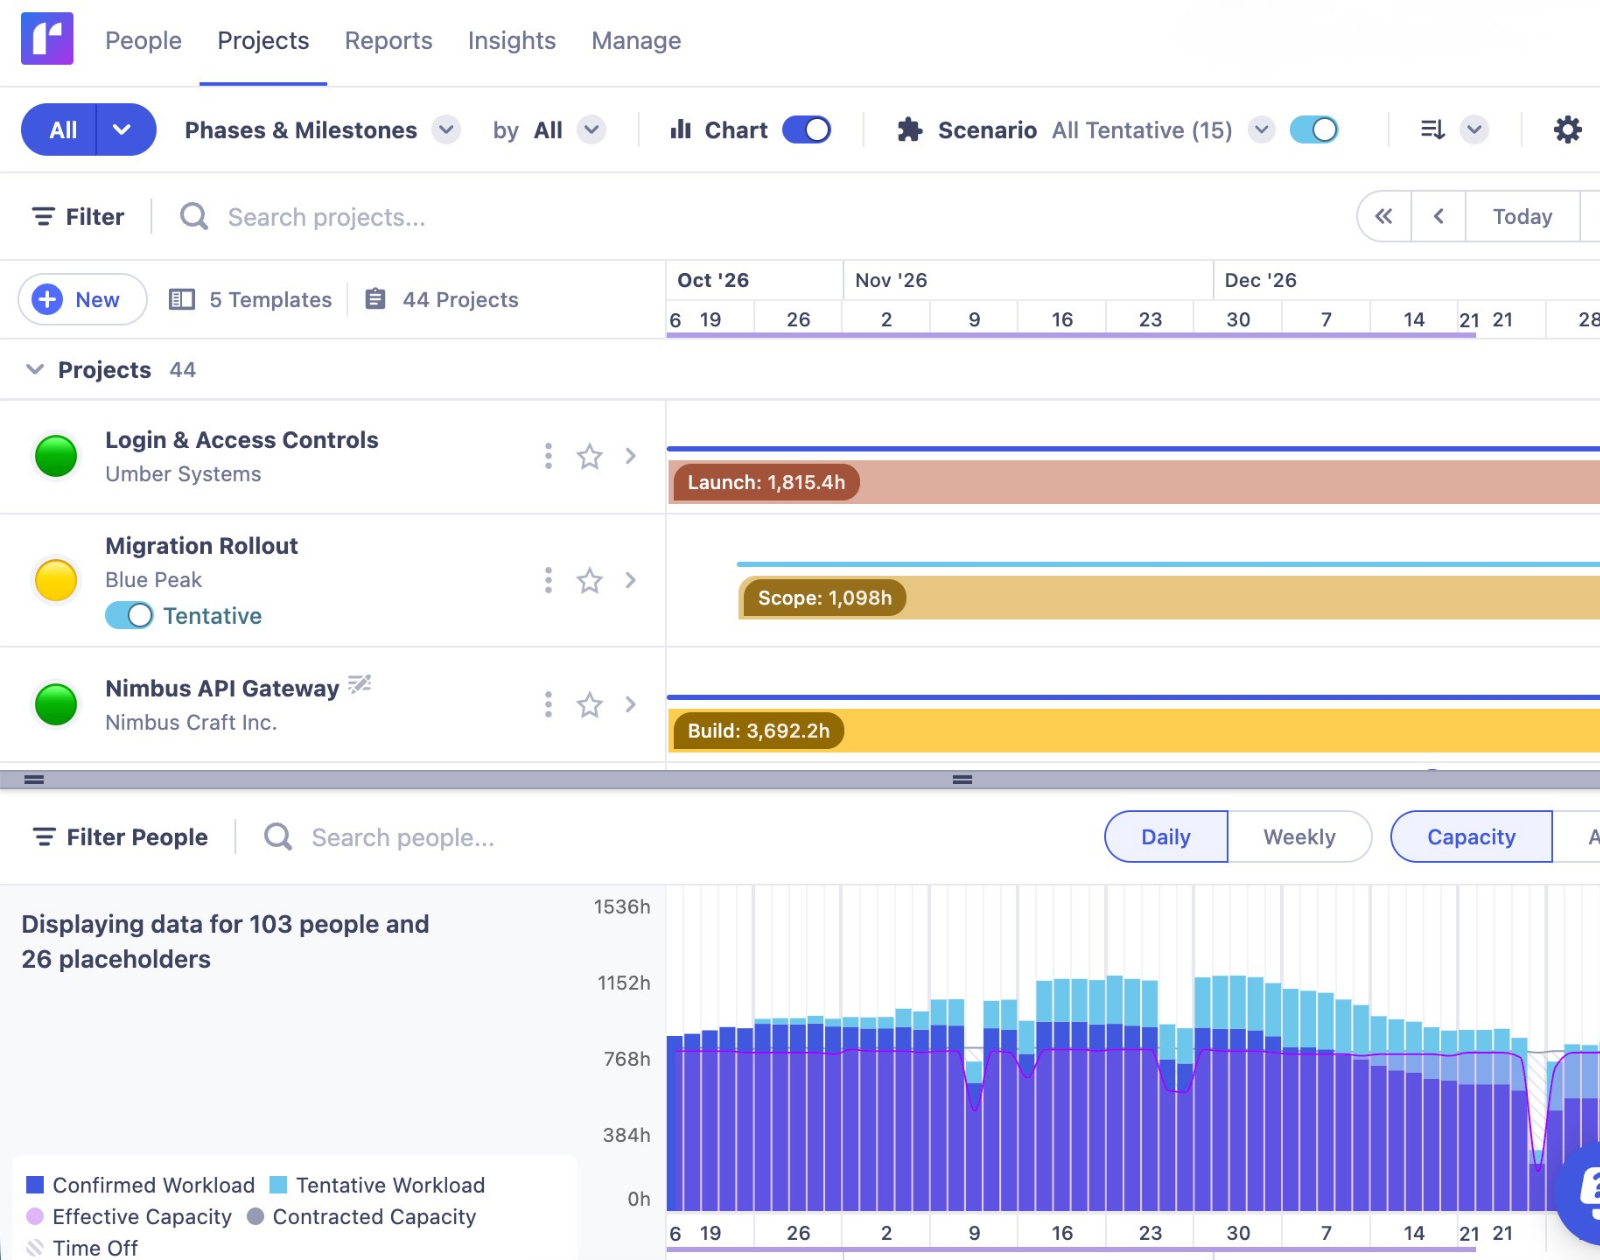Click the New project button
This screenshot has height=1260, width=1600.
pyautogui.click(x=83, y=299)
